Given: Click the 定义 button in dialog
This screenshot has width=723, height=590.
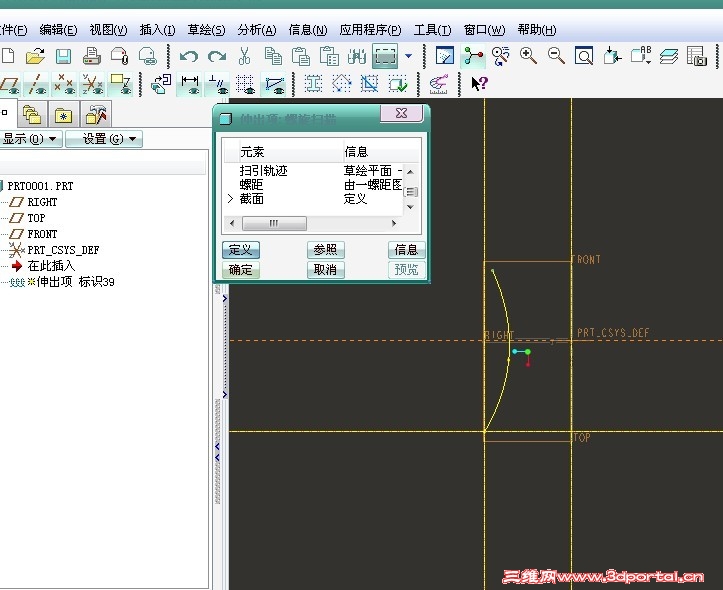Looking at the screenshot, I should [240, 250].
